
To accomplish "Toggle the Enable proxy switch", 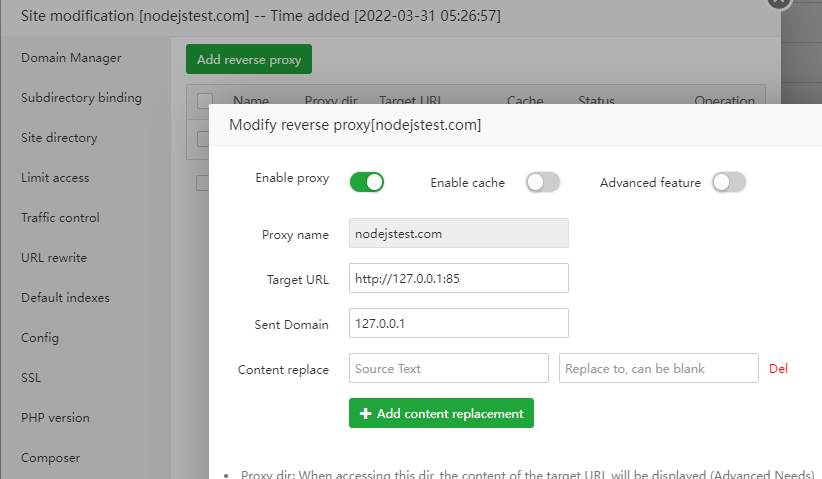I will tap(367, 182).
